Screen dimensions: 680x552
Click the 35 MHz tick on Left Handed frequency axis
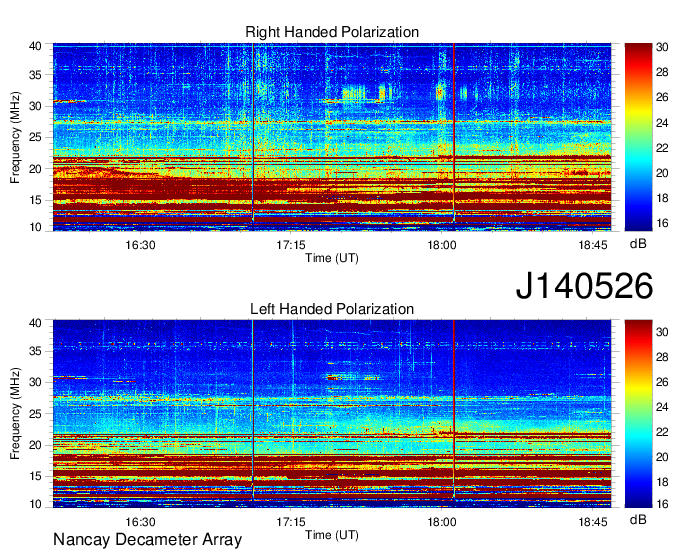tap(35, 351)
